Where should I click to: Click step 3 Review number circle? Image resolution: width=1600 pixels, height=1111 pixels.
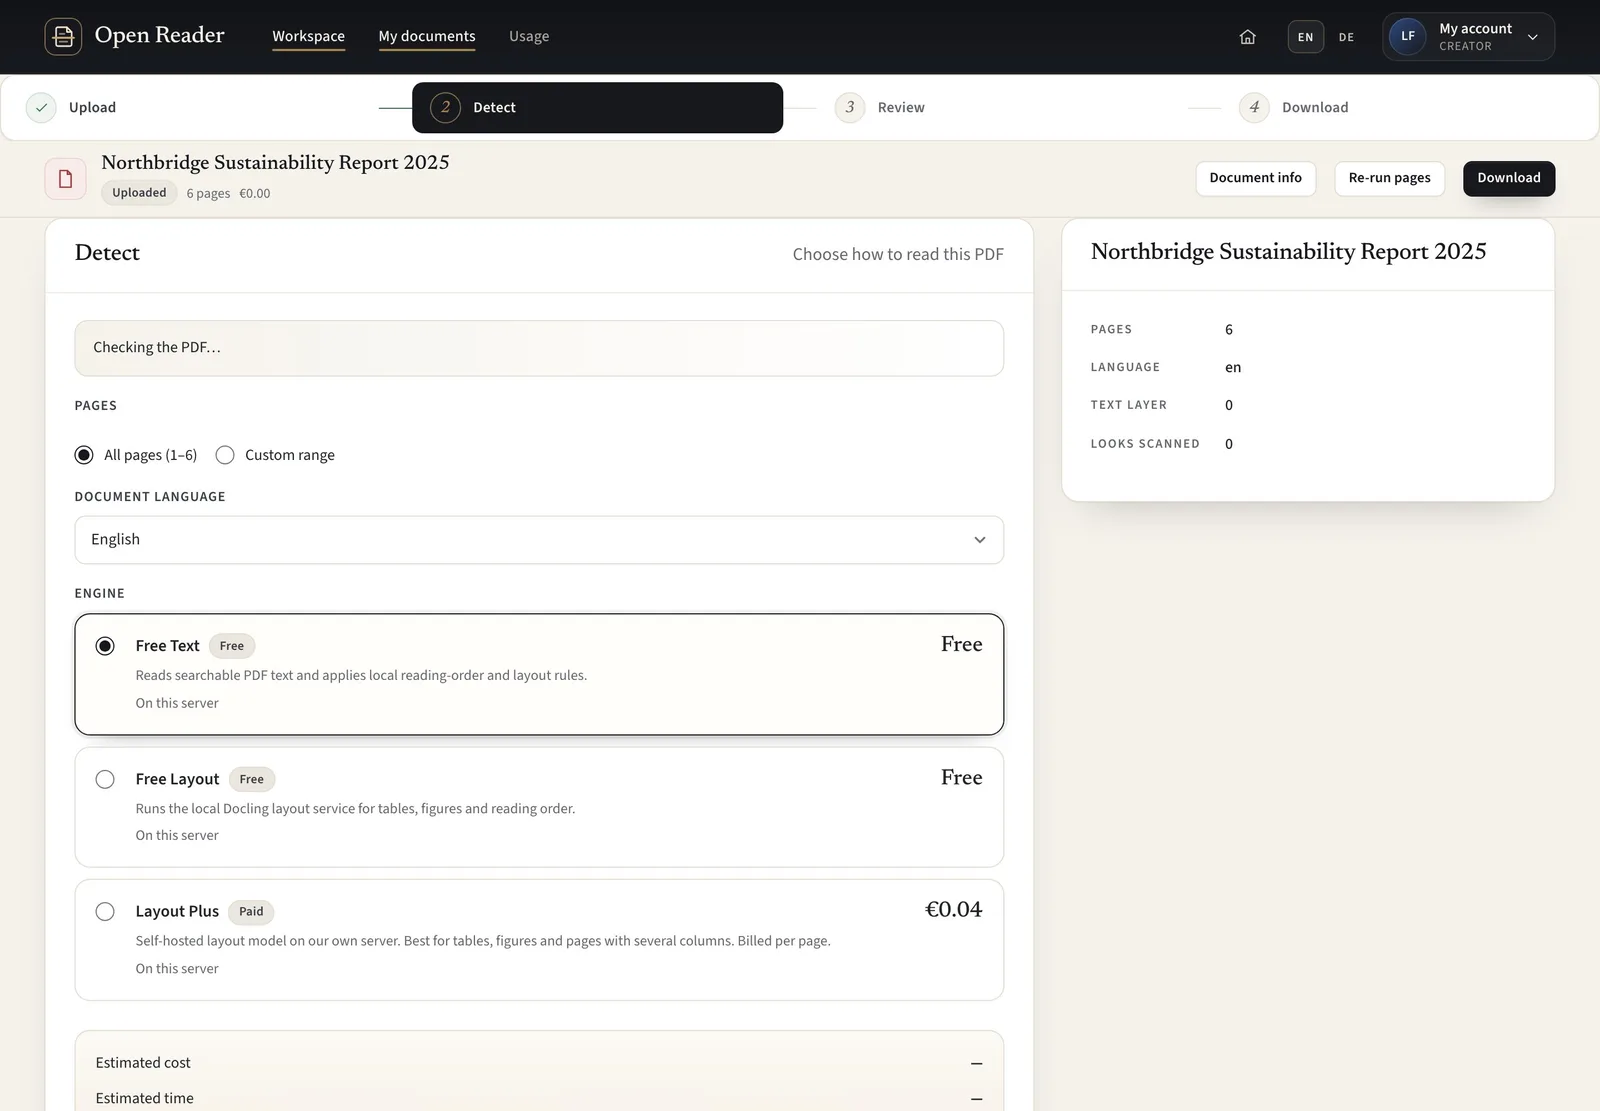pyautogui.click(x=850, y=107)
